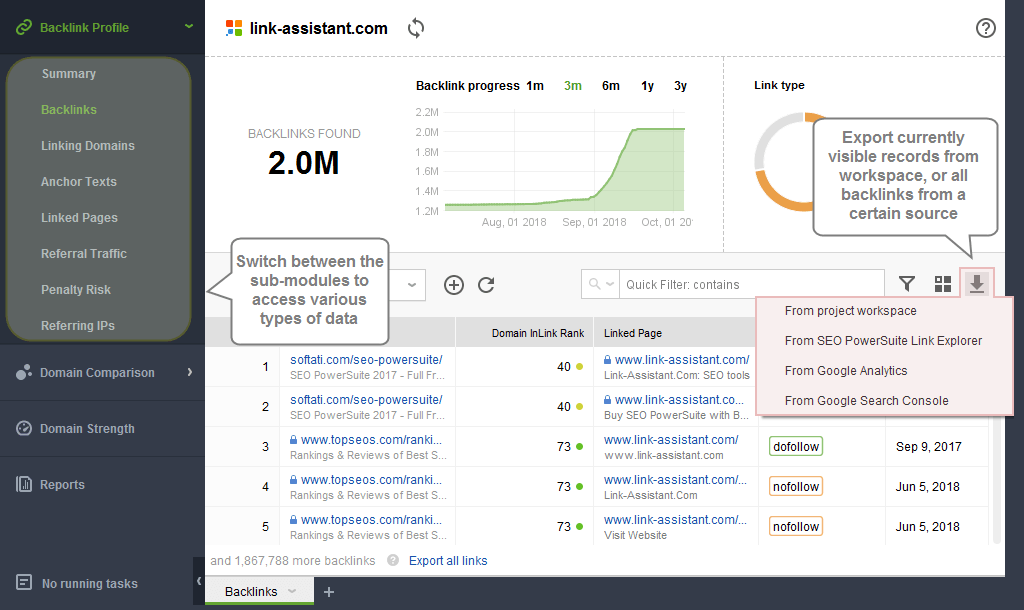1024x610 pixels.
Task: Open row 3 www.topseos.com backlink link
Action: click(371, 440)
